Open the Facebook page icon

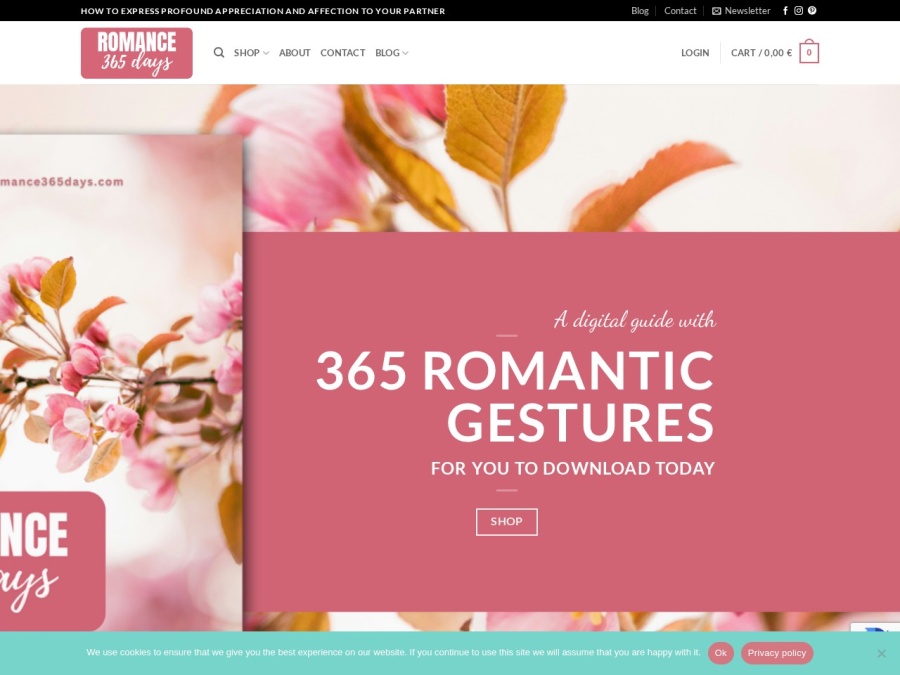[x=785, y=11]
